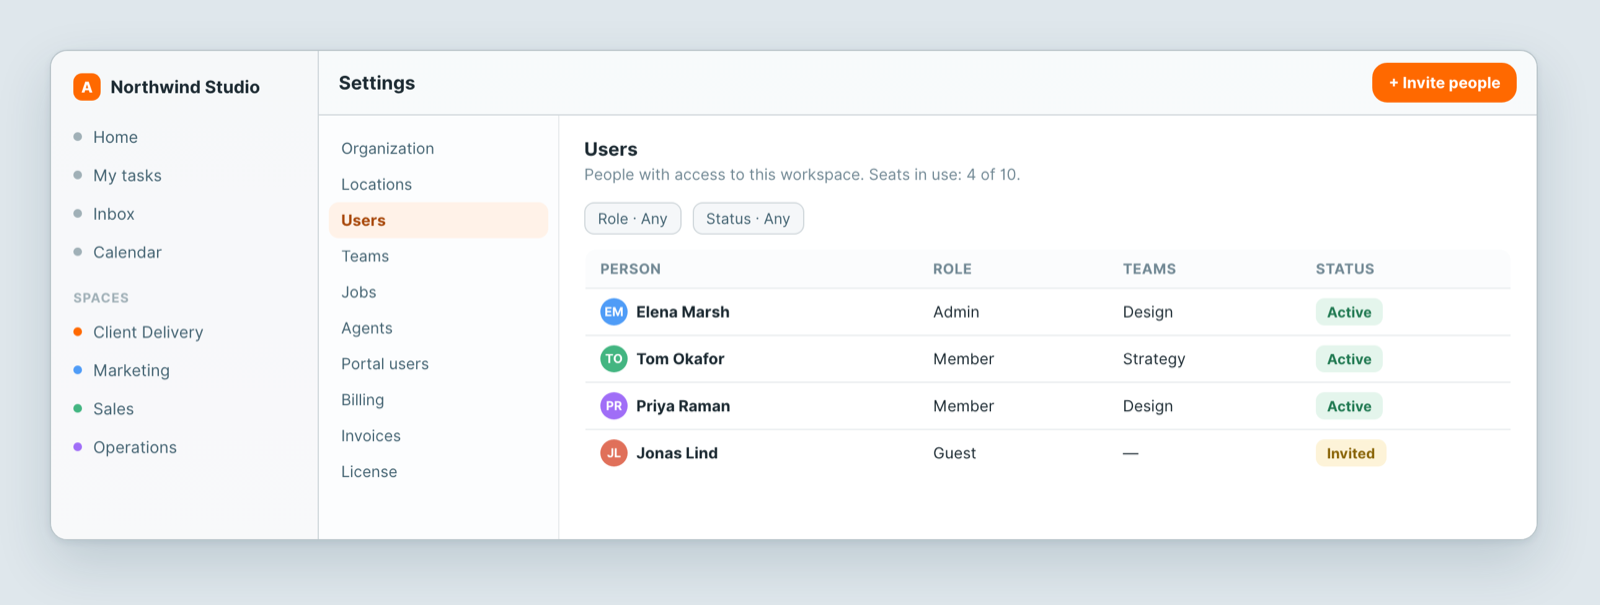Select Billing in settings navigation

click(x=438, y=400)
